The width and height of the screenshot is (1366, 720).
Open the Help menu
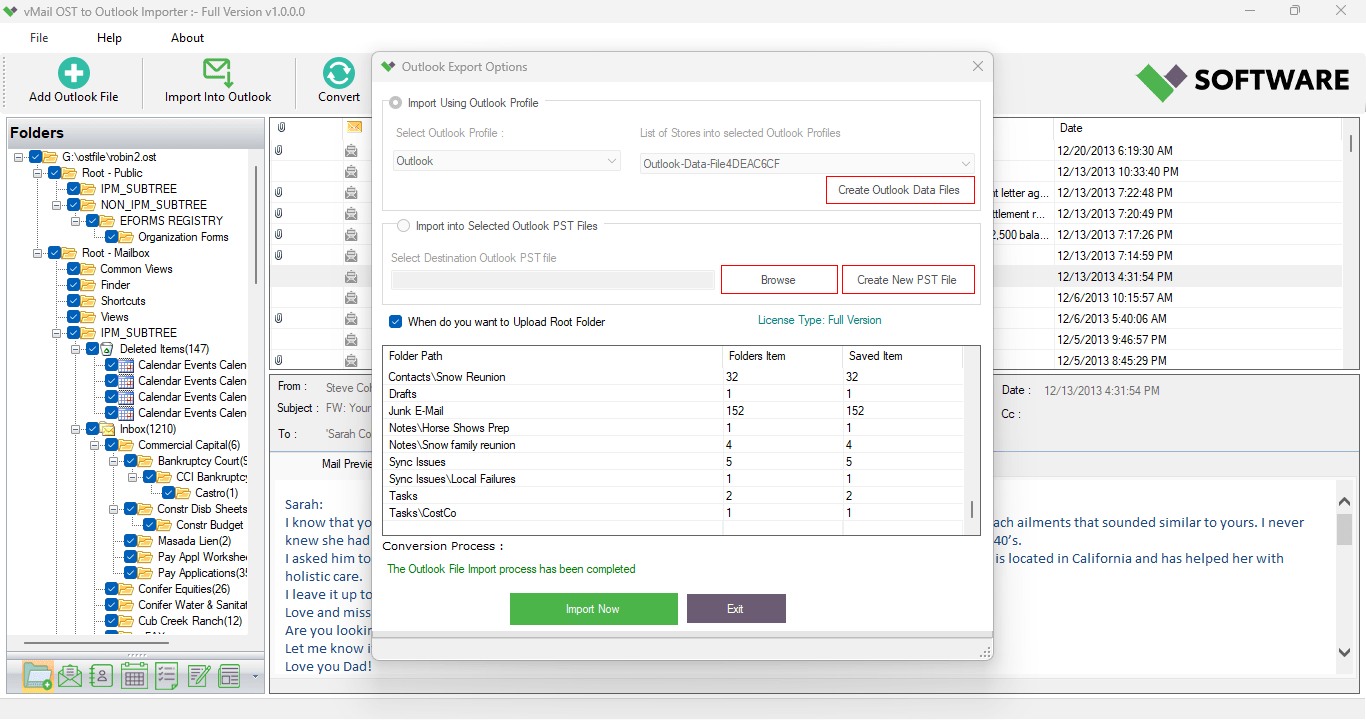(109, 38)
